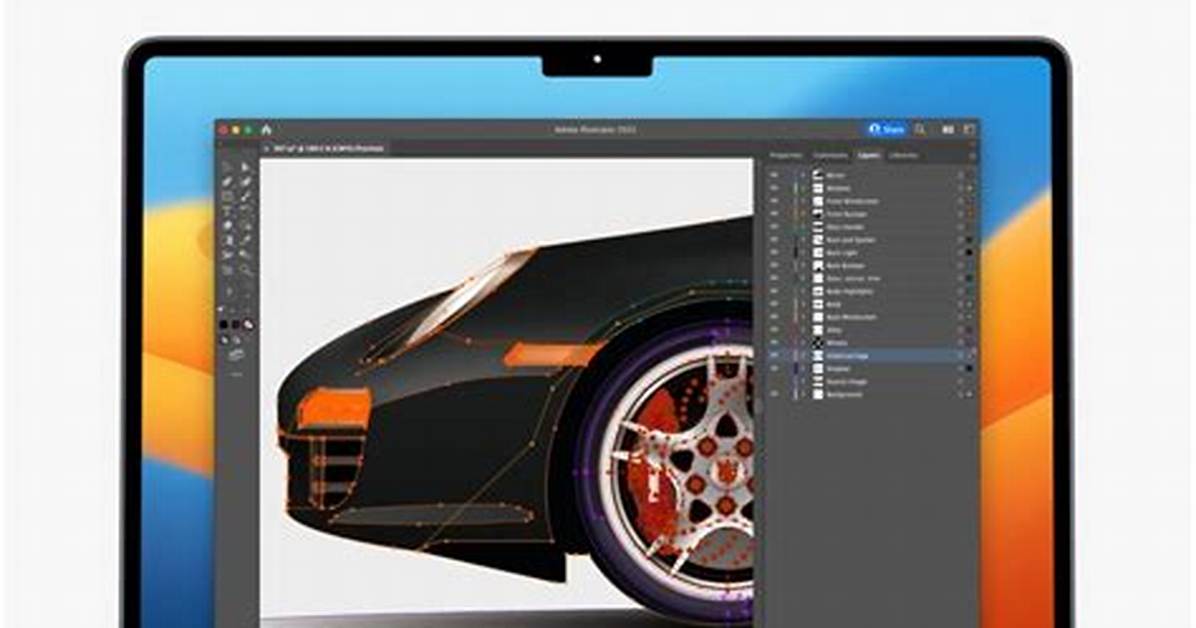Expand the Door Handle layer
The height and width of the screenshot is (628, 1196).
coord(802,227)
